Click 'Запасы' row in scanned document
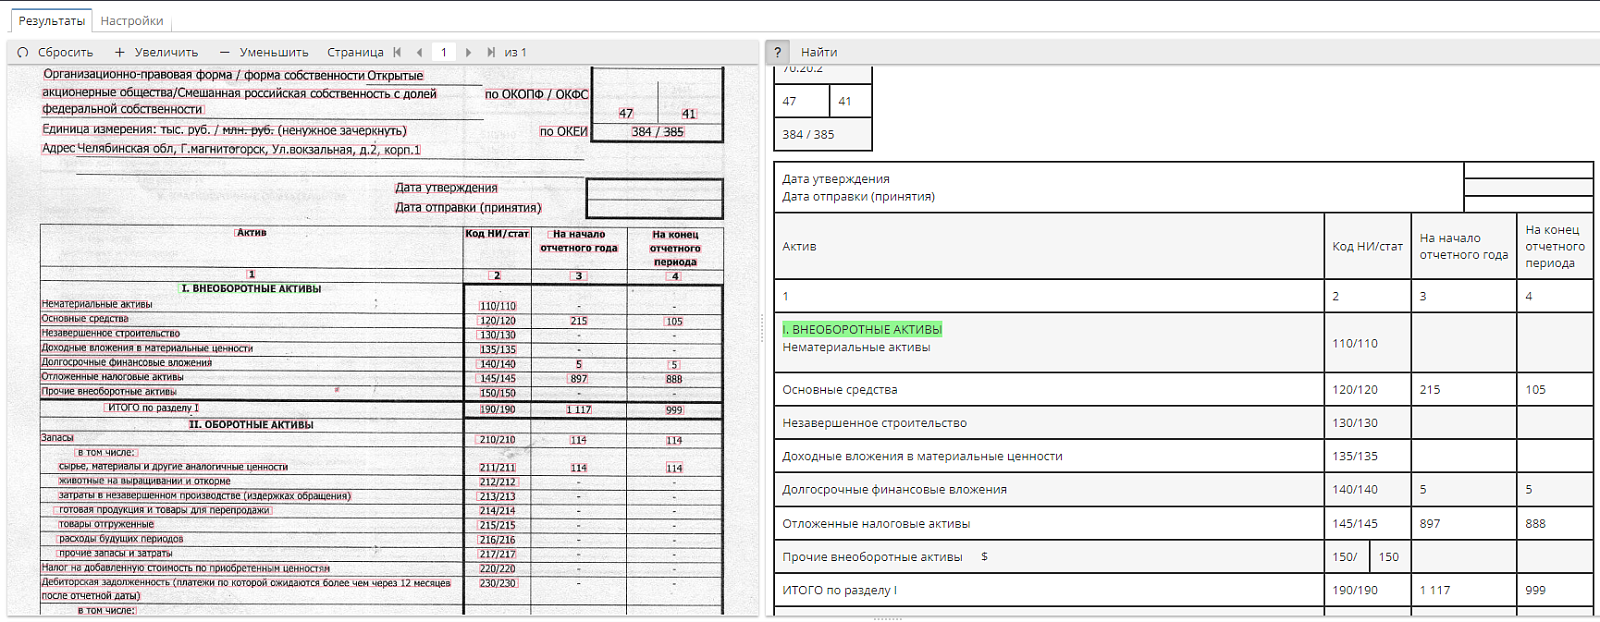 point(57,438)
